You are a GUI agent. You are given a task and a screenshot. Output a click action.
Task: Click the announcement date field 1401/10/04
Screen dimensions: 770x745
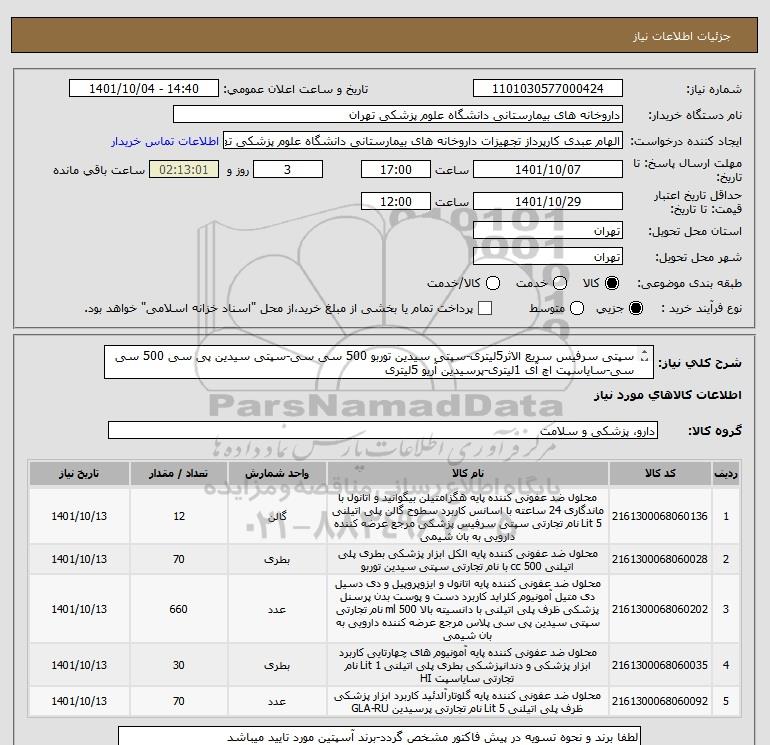pyautogui.click(x=144, y=88)
